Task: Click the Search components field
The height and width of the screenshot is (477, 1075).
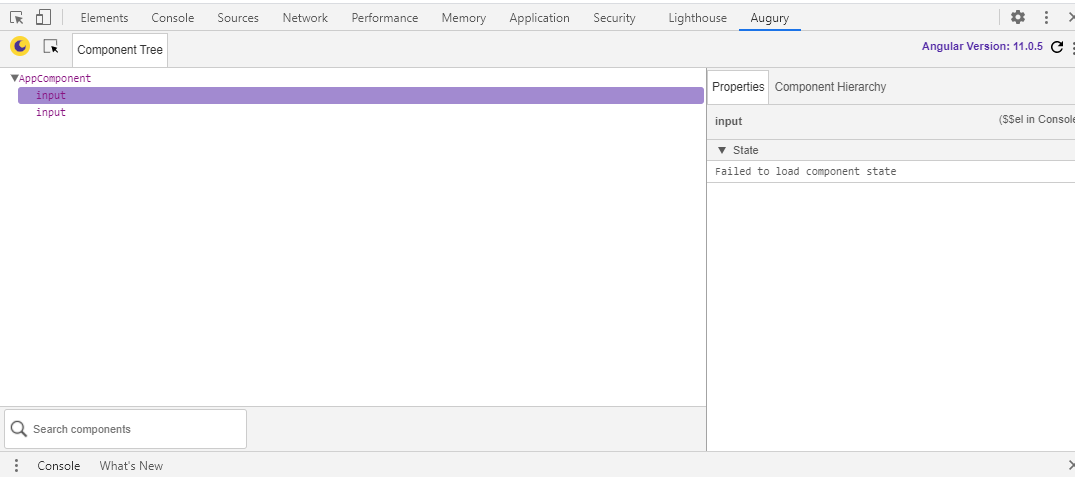Action: 136,429
